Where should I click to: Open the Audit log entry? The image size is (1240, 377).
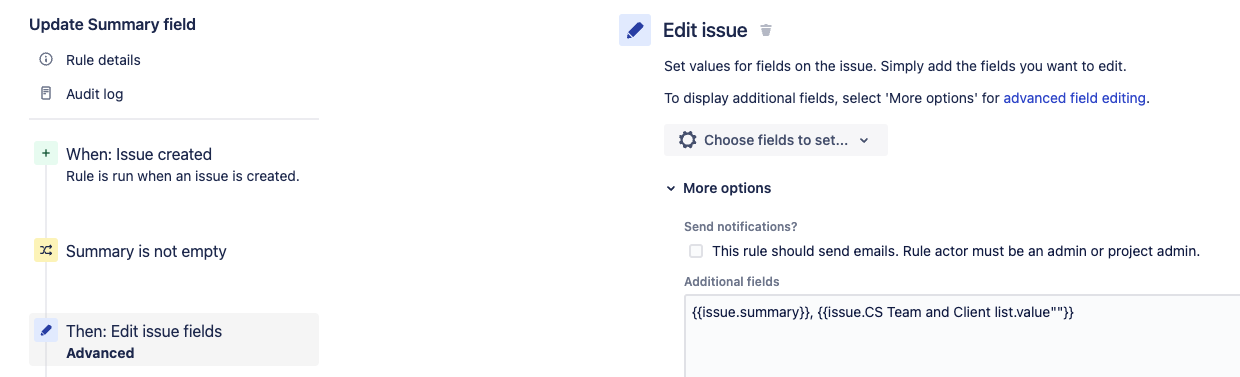(x=95, y=94)
